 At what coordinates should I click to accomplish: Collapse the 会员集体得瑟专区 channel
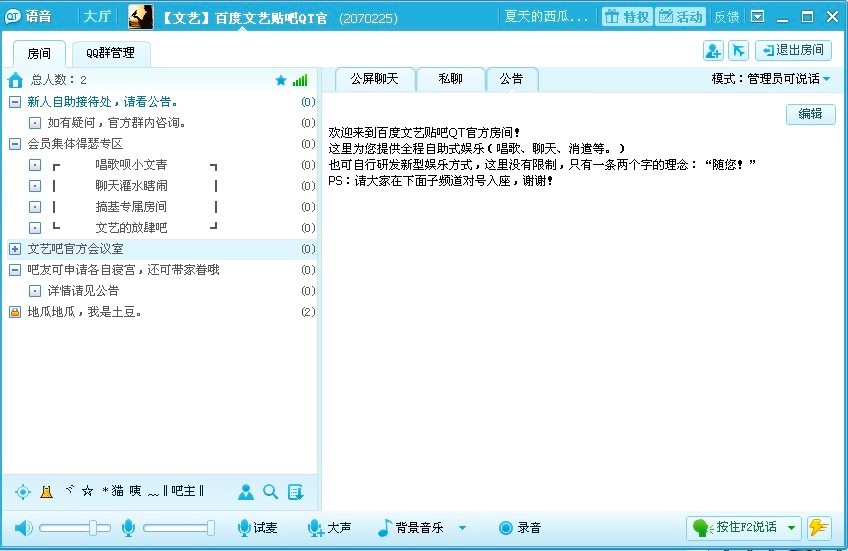(x=15, y=144)
